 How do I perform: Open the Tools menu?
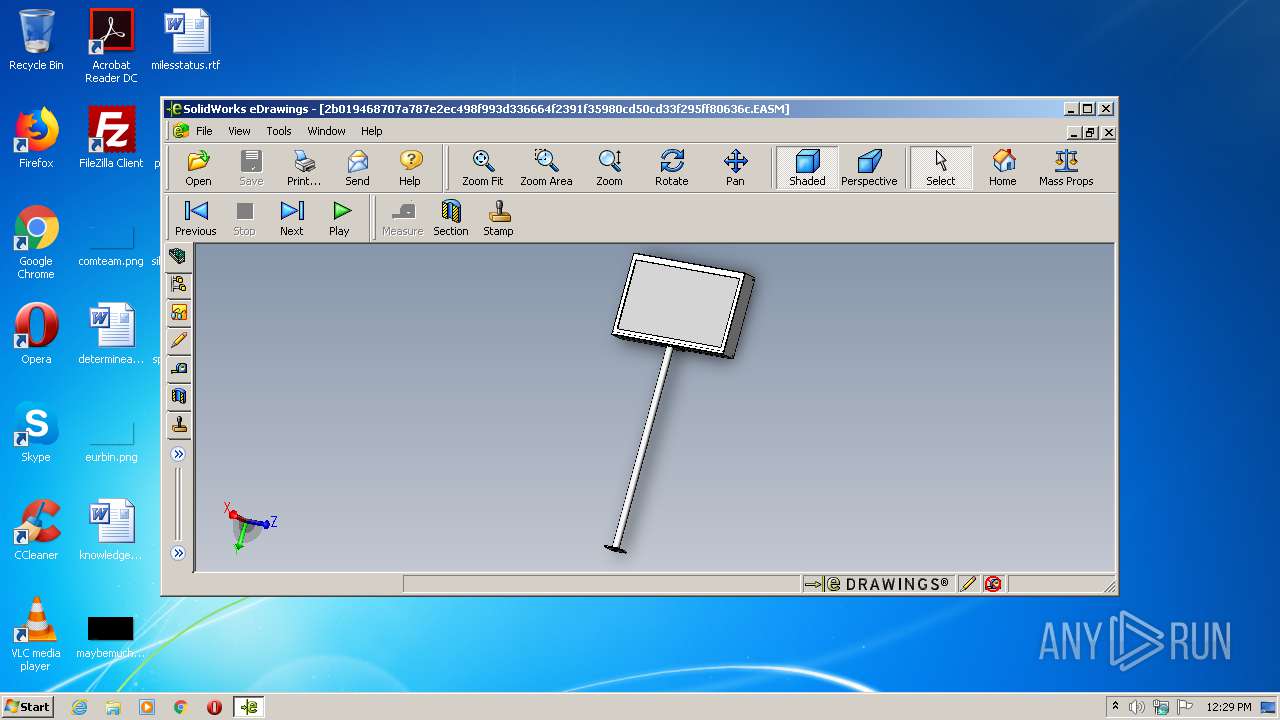(x=279, y=131)
